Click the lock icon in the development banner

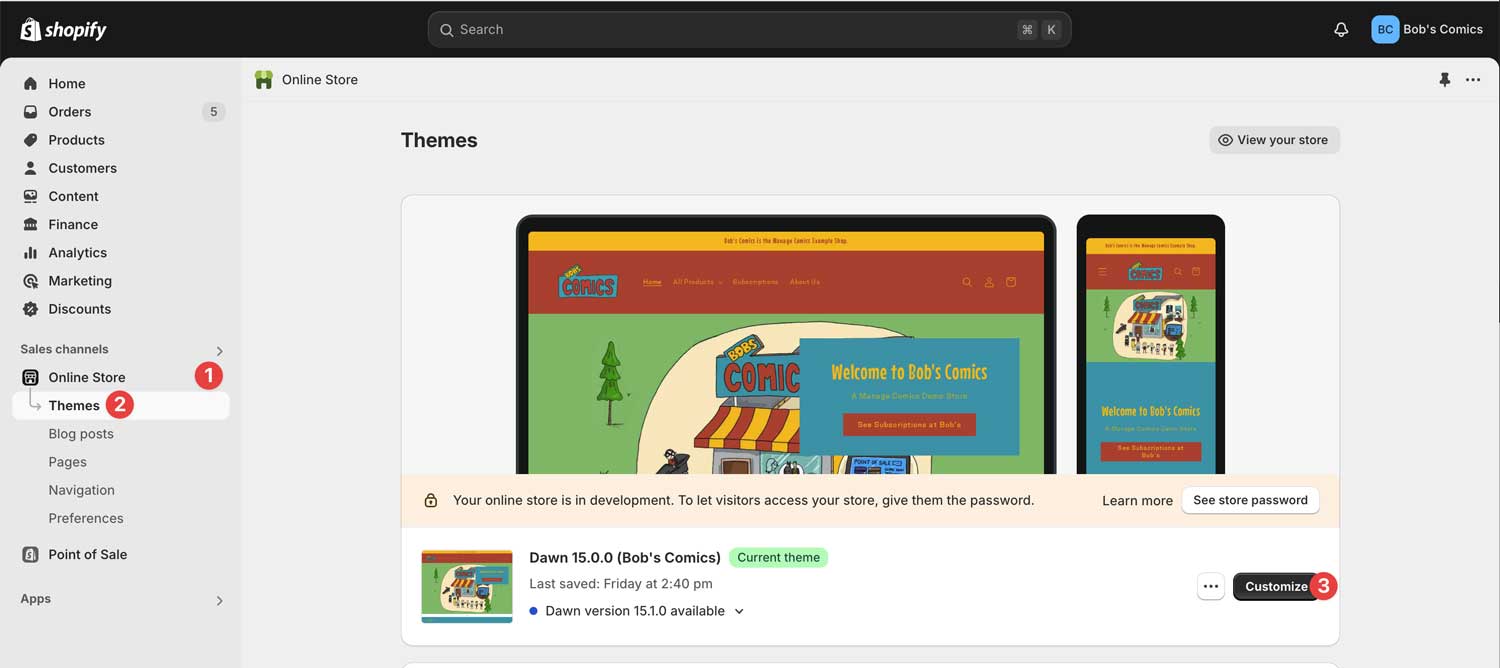[431, 500]
